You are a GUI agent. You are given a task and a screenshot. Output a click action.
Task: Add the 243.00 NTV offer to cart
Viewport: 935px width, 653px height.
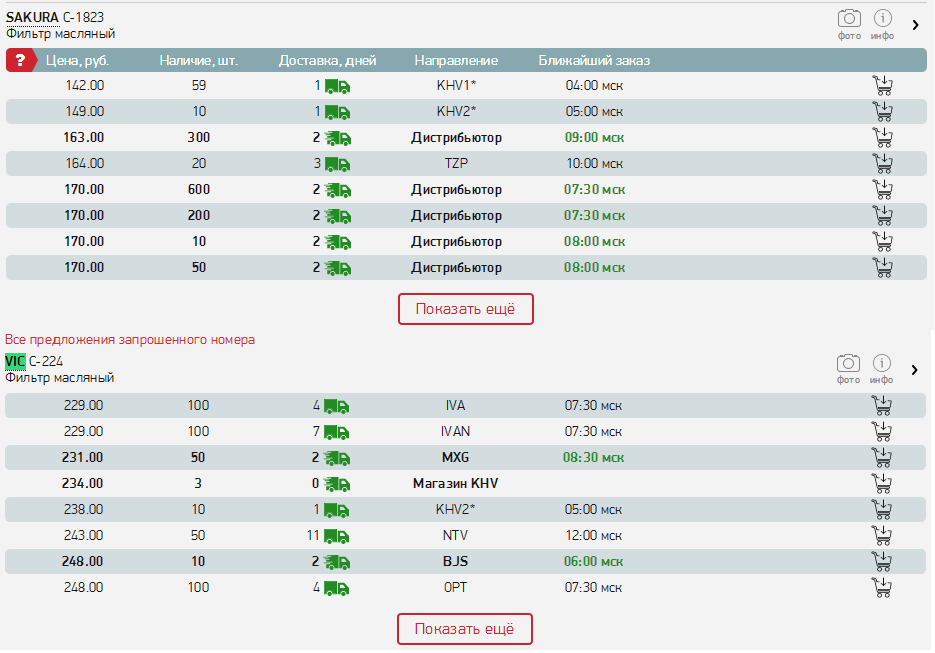pyautogui.click(x=881, y=536)
